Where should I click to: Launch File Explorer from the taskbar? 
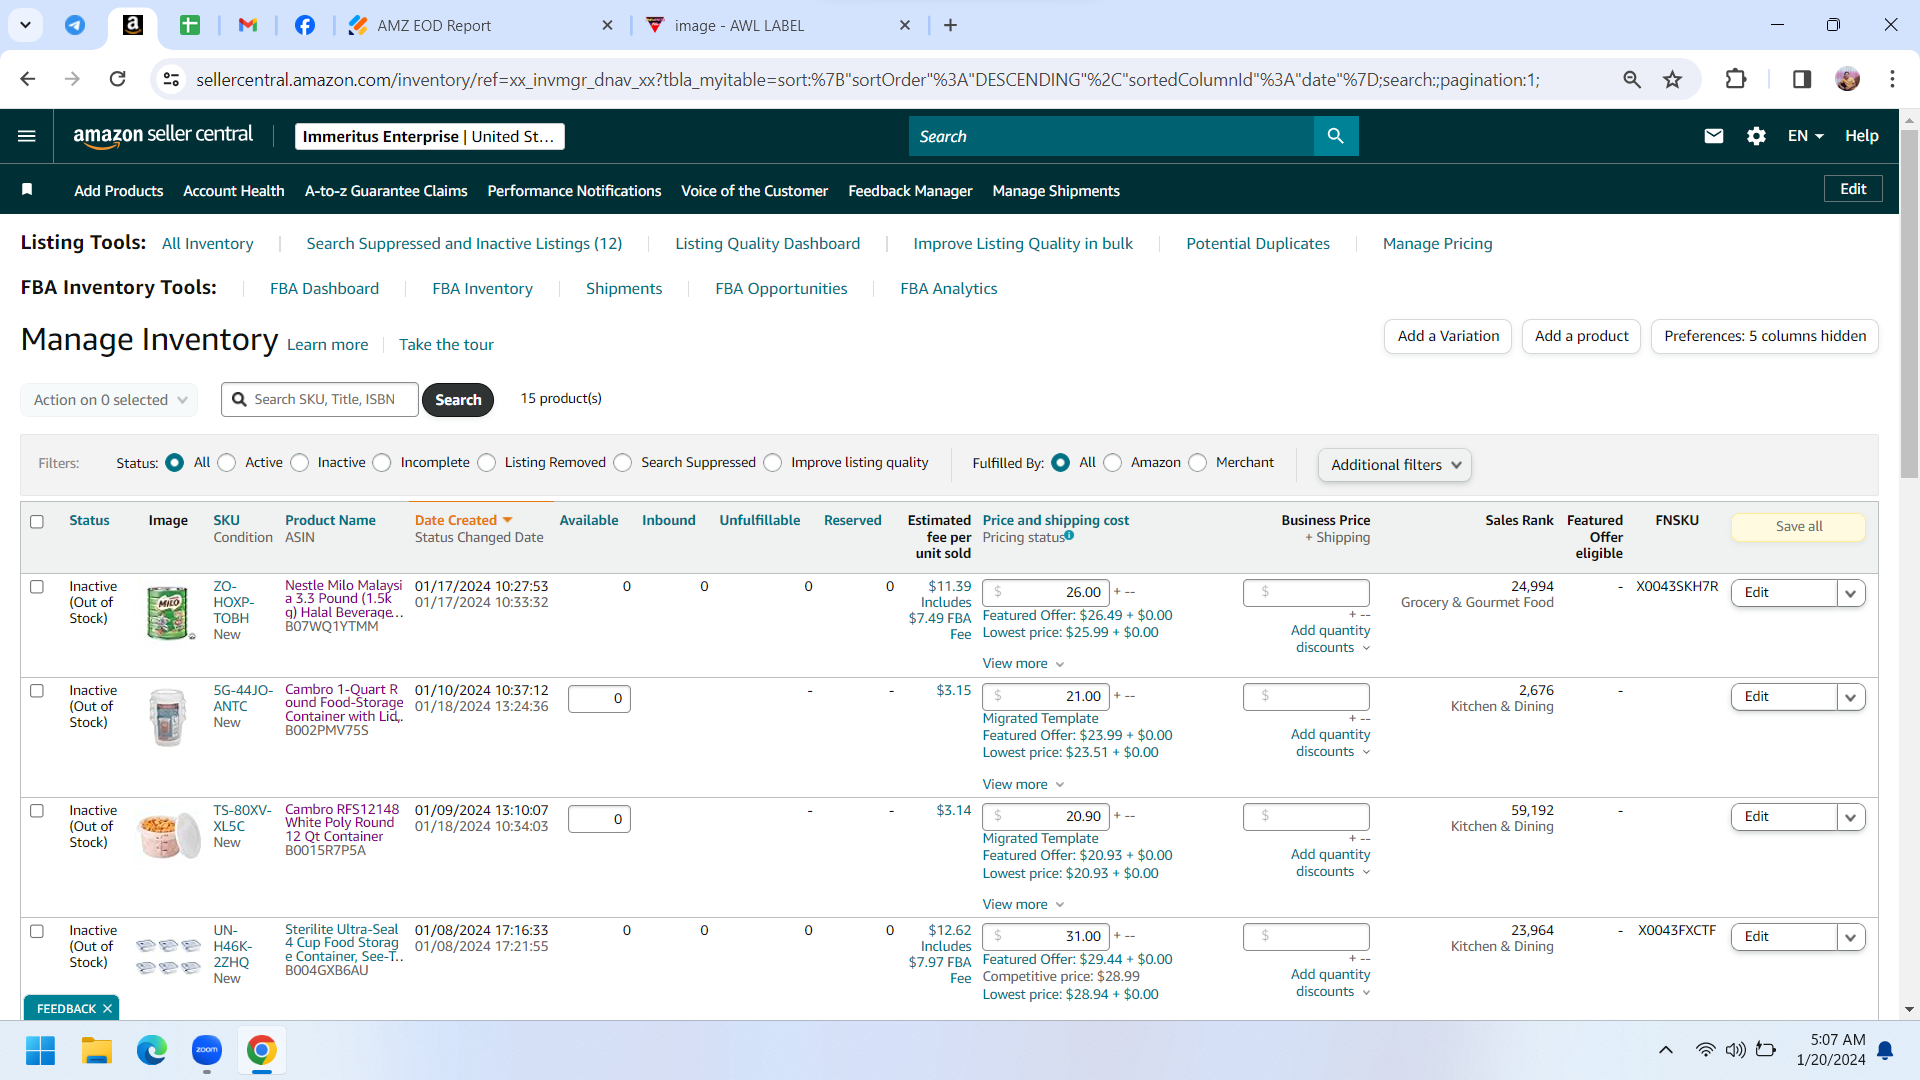coord(96,1050)
